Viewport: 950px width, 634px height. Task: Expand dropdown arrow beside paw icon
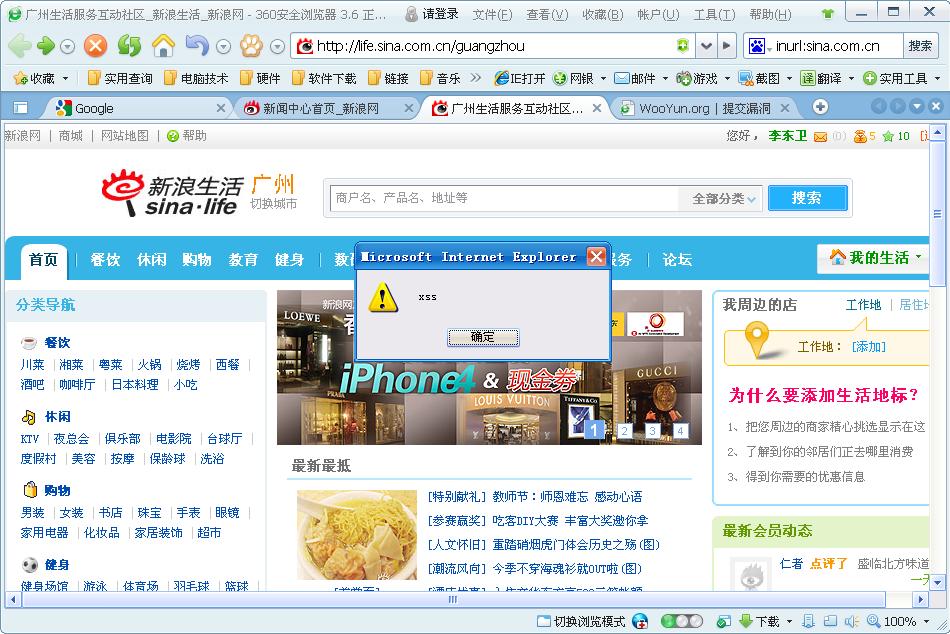click(x=277, y=46)
